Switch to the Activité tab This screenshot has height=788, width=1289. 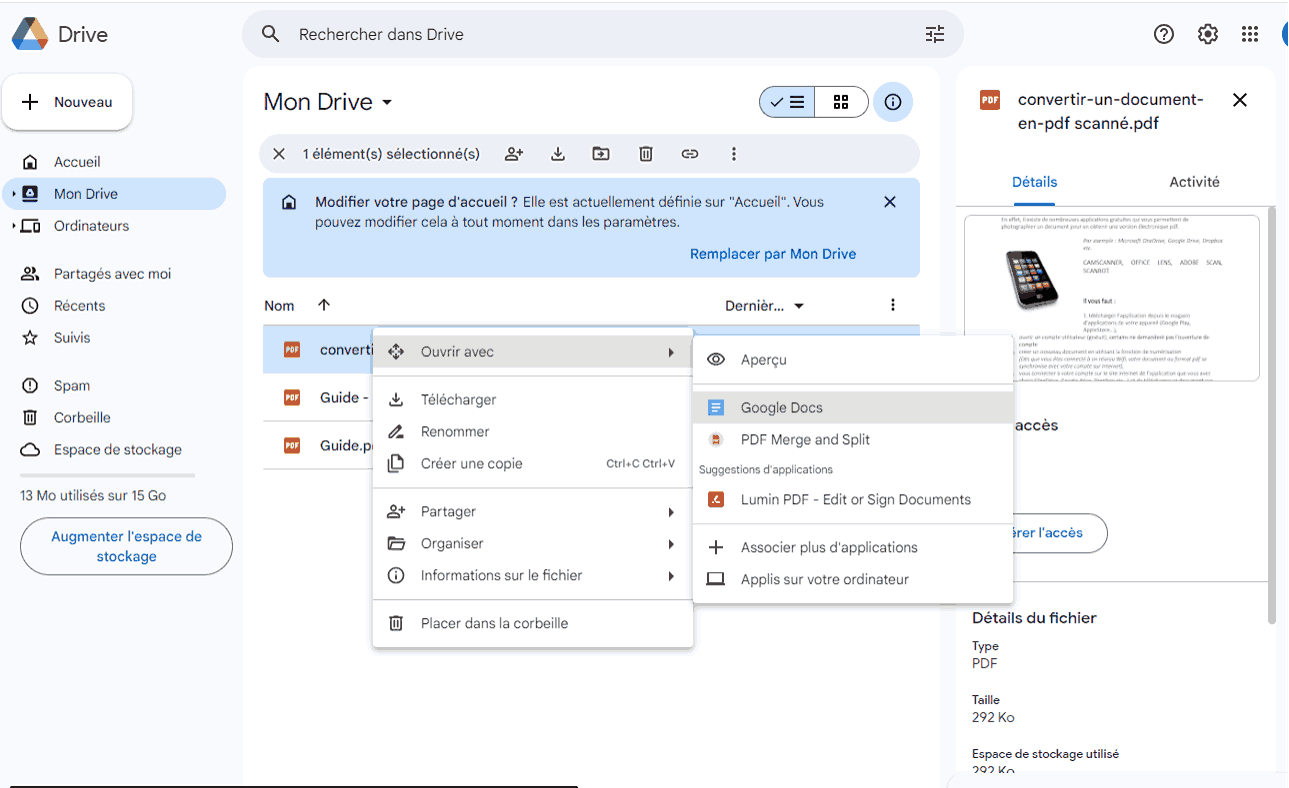coord(1194,182)
